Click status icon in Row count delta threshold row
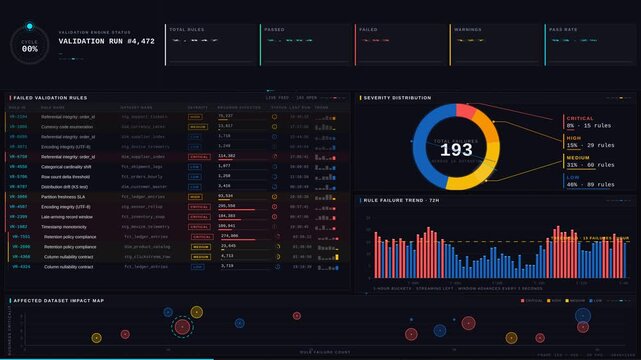 (x=274, y=177)
